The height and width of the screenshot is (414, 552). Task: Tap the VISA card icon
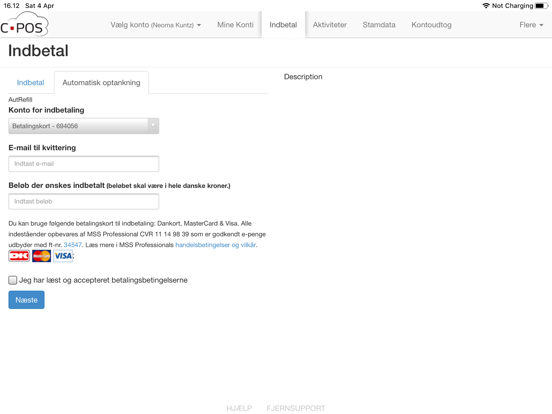coord(63,256)
